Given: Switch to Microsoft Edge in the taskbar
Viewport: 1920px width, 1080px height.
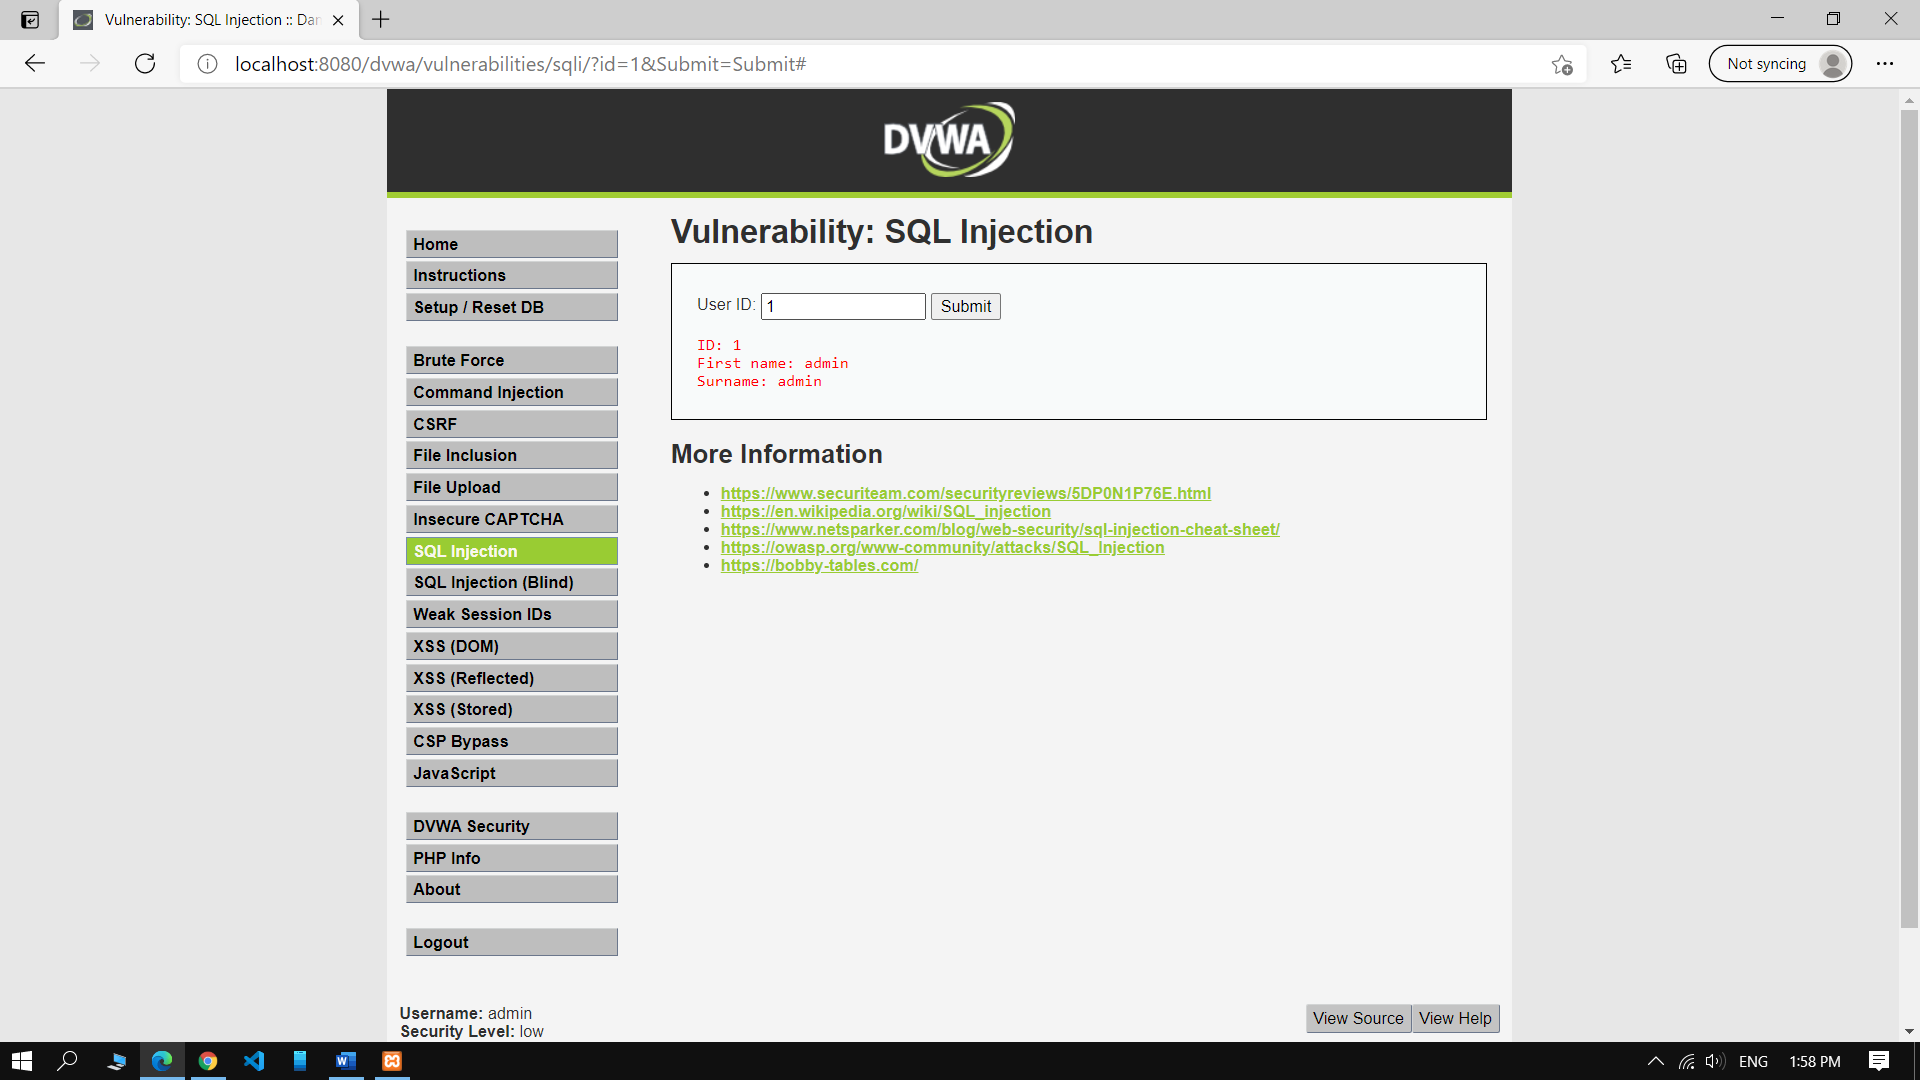Looking at the screenshot, I should coord(162,1061).
